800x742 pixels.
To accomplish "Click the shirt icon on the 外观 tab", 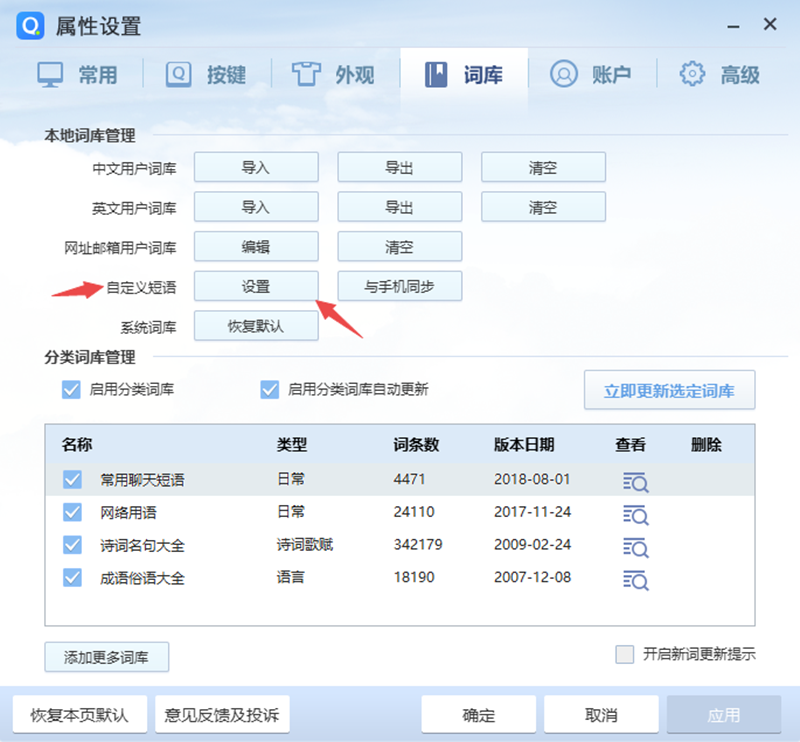I will tap(305, 73).
